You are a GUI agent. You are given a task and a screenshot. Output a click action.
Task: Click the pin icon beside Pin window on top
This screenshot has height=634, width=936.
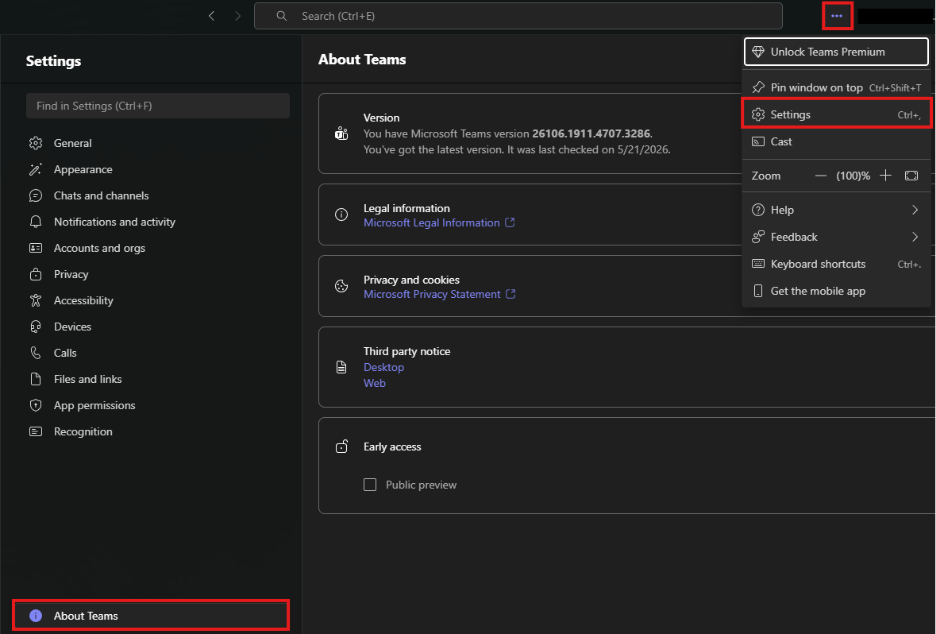758,87
